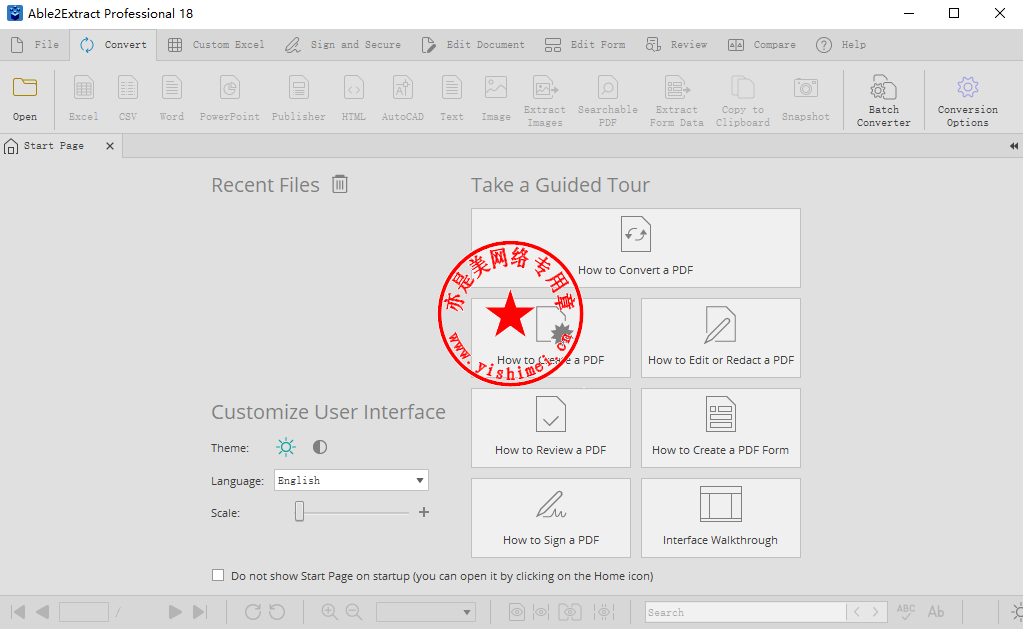Screen dimensions: 1023x629
Task: Check Do not show Start Page on startup
Action: [x=218, y=575]
